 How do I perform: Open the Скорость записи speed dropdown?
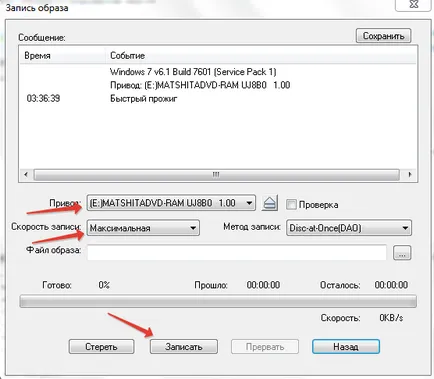(143, 228)
